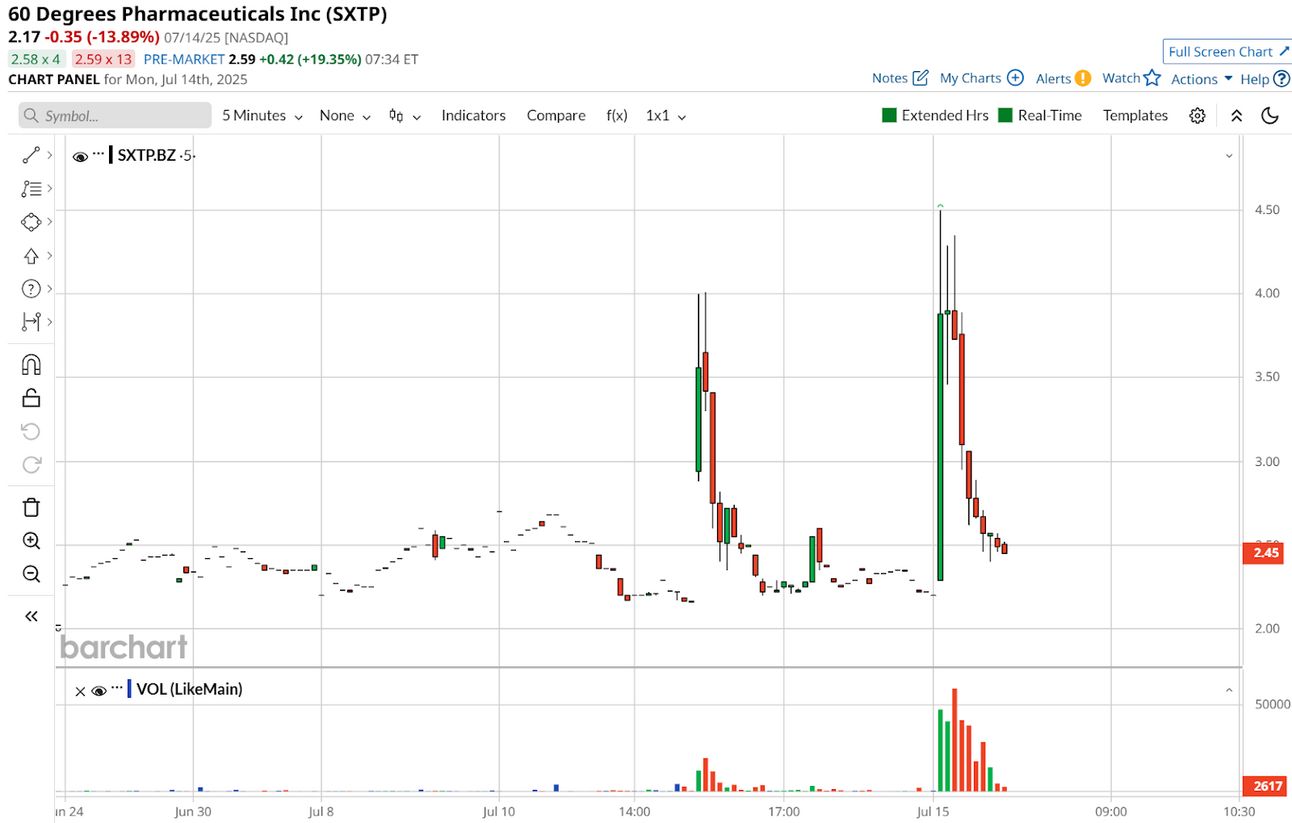Open the Alerts link
Screen dimensions: 1292x823
[x=1053, y=78]
